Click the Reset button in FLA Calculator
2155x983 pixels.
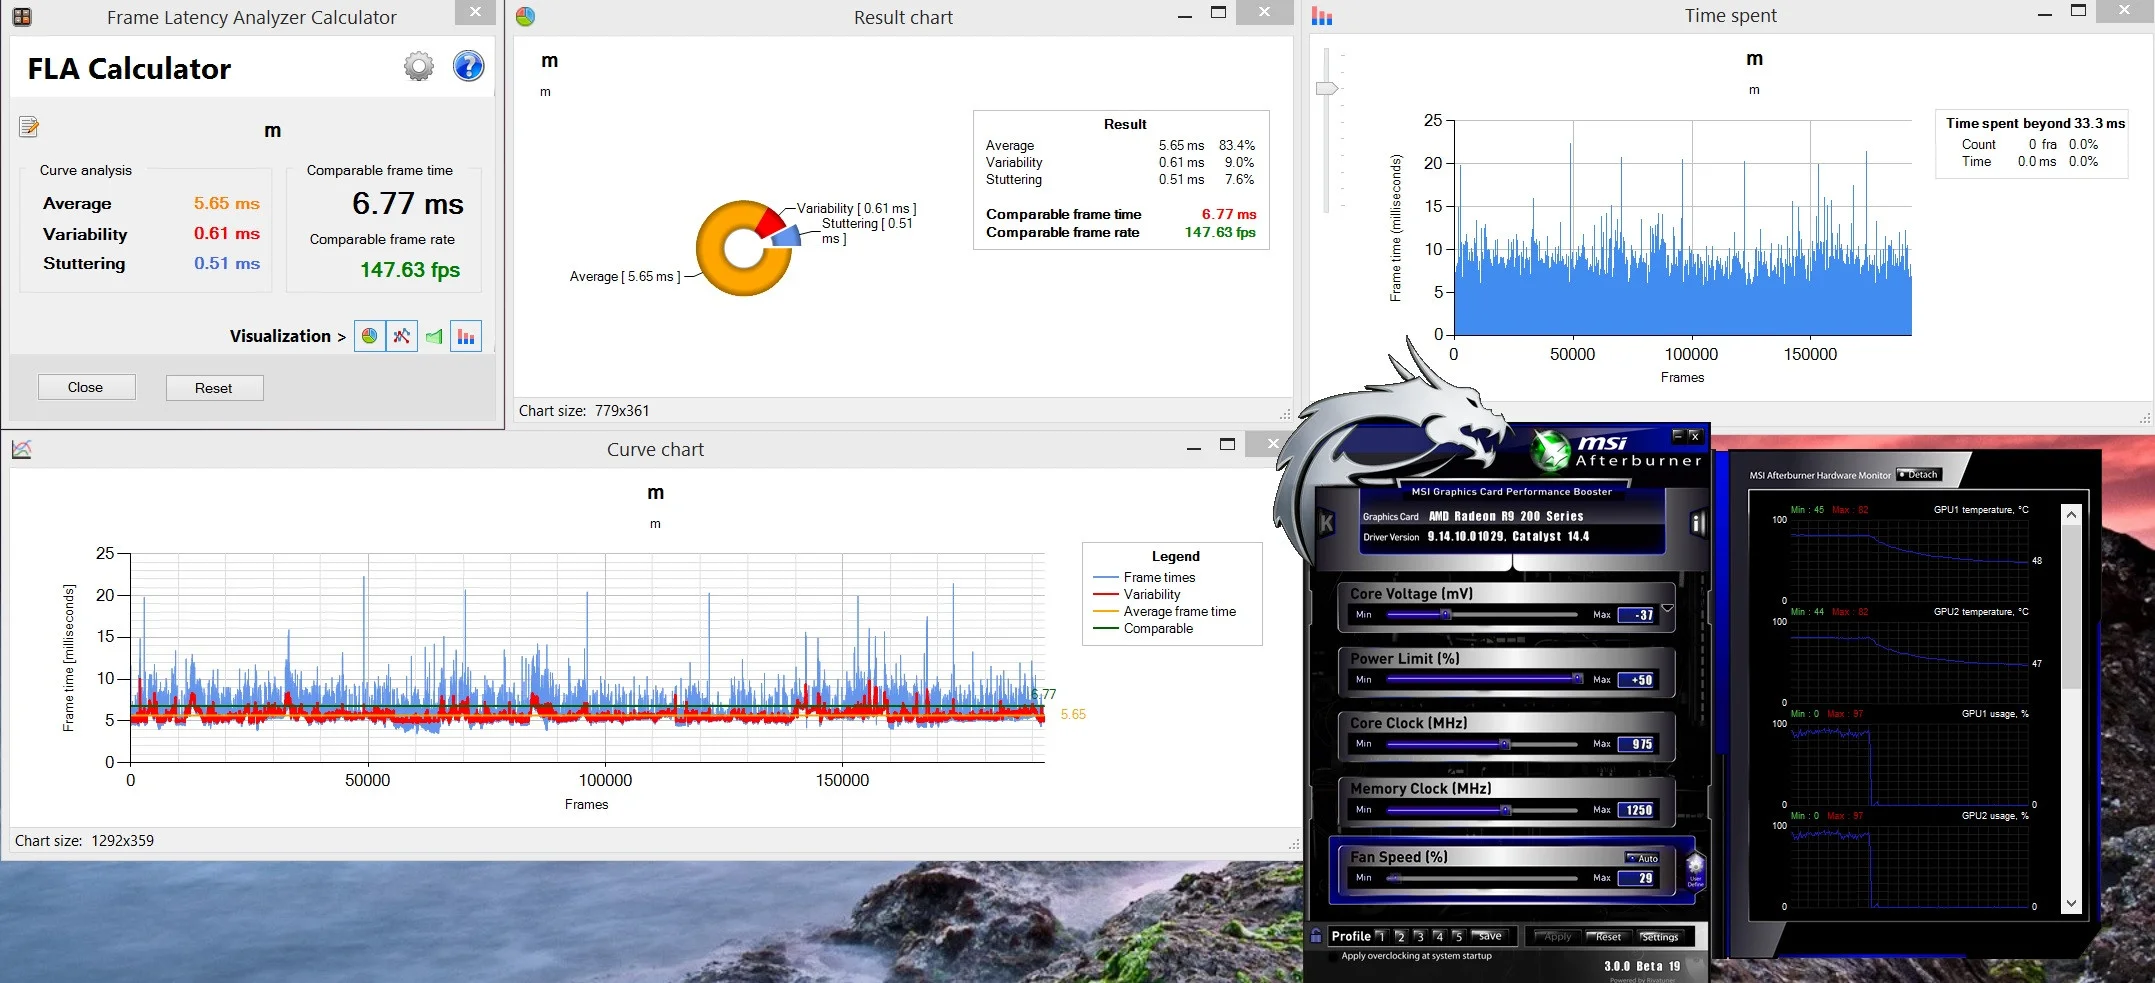[214, 388]
